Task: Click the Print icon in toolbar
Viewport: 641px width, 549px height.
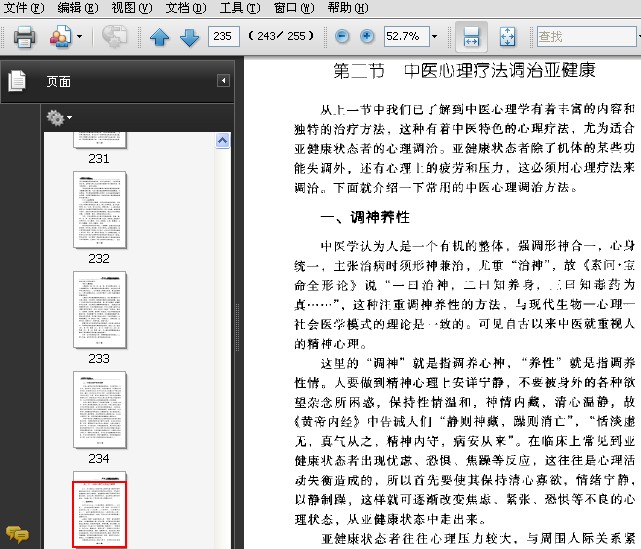Action: [x=24, y=38]
